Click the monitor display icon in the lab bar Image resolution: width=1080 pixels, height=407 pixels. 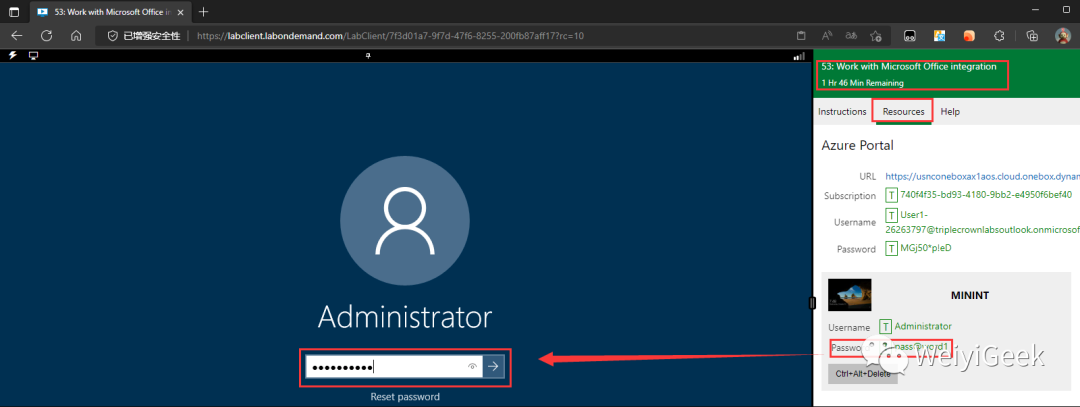[33, 55]
